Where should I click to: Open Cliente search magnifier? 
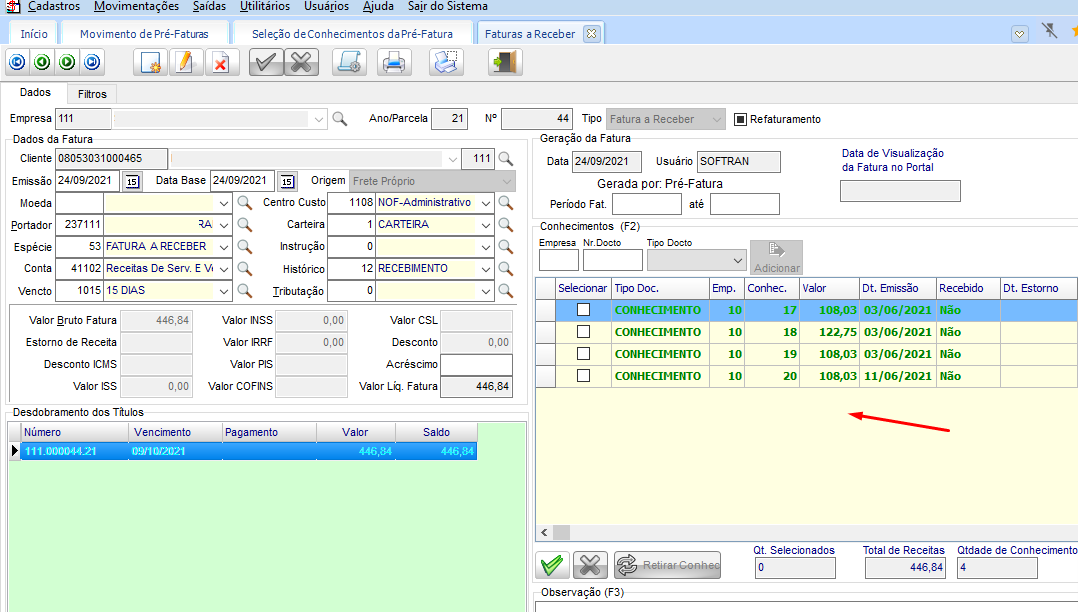point(506,158)
